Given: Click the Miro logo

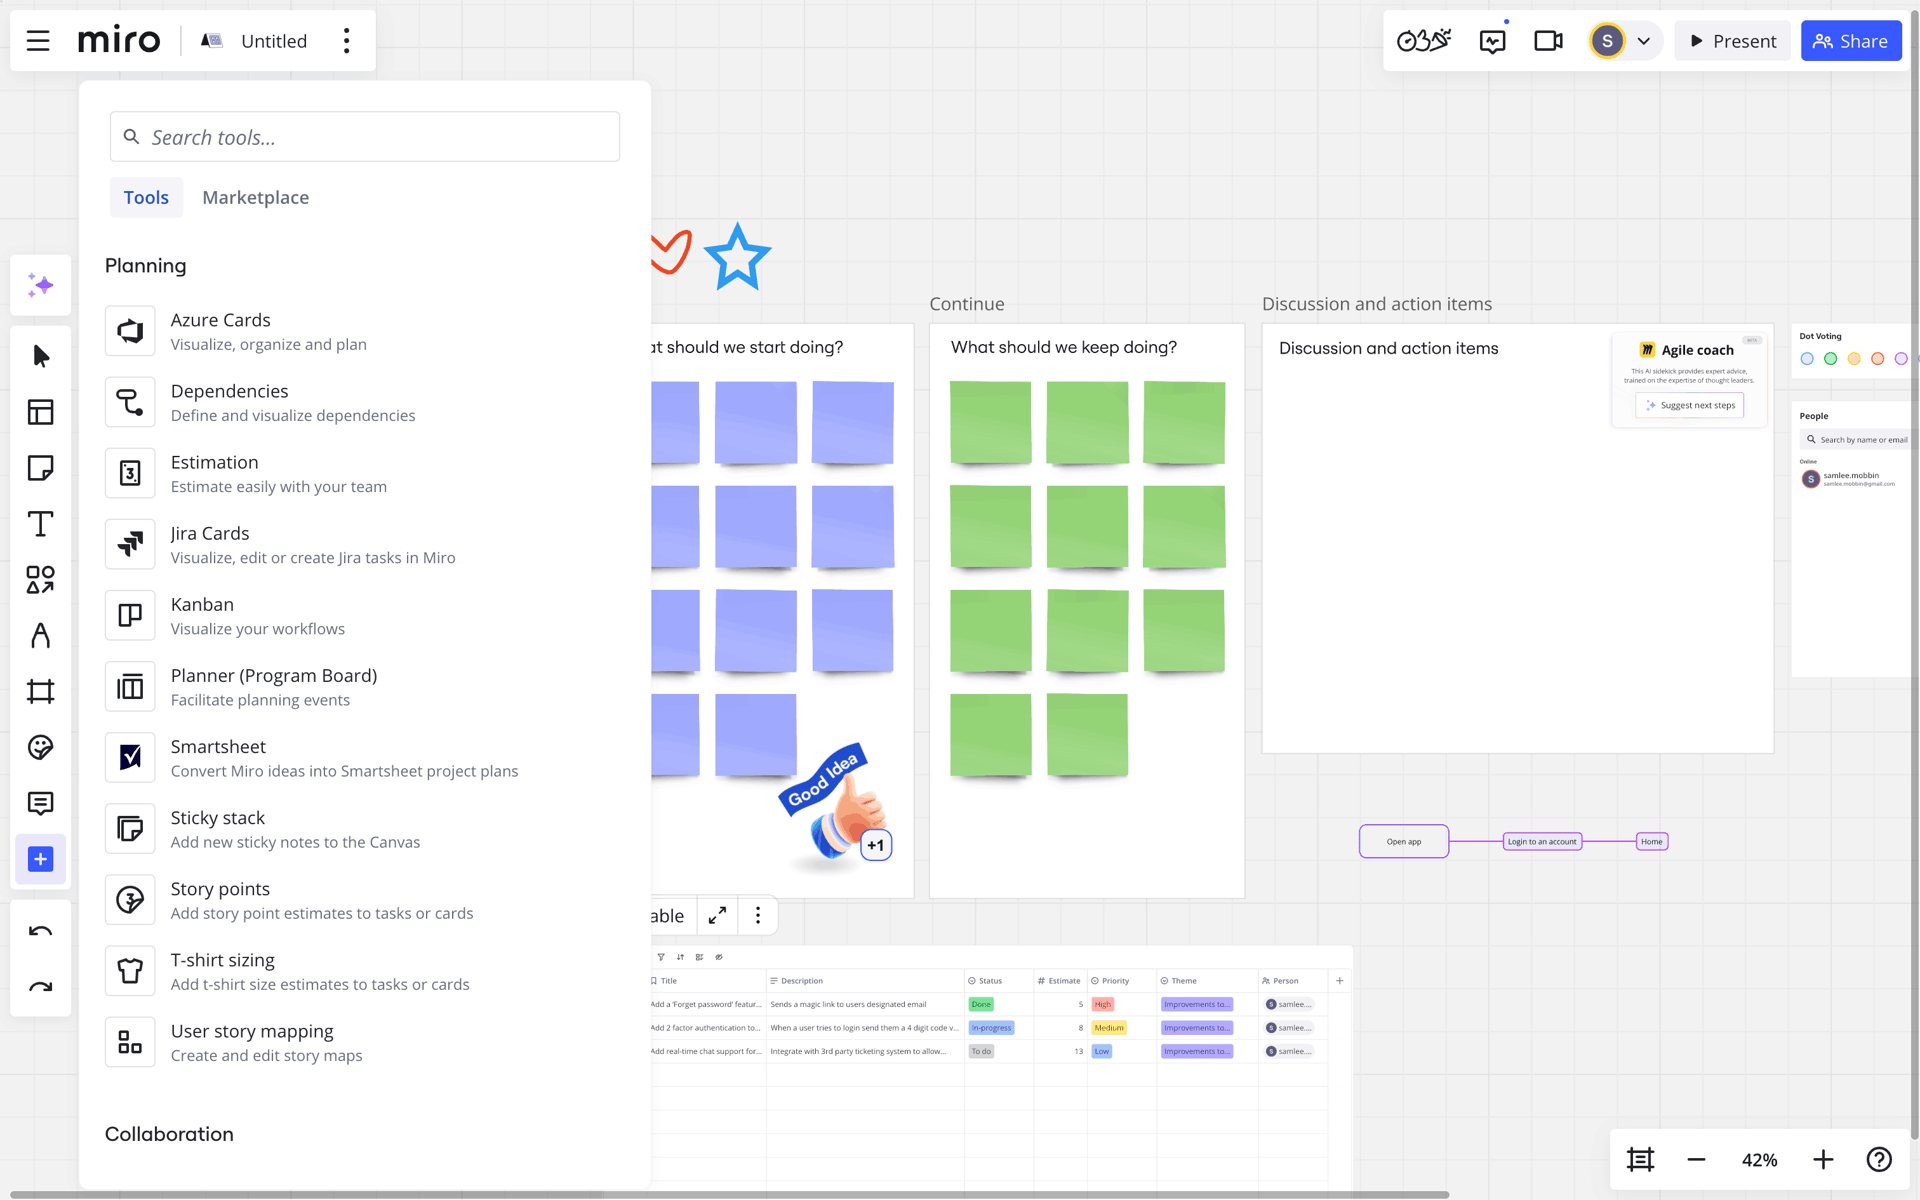Looking at the screenshot, I should (119, 41).
